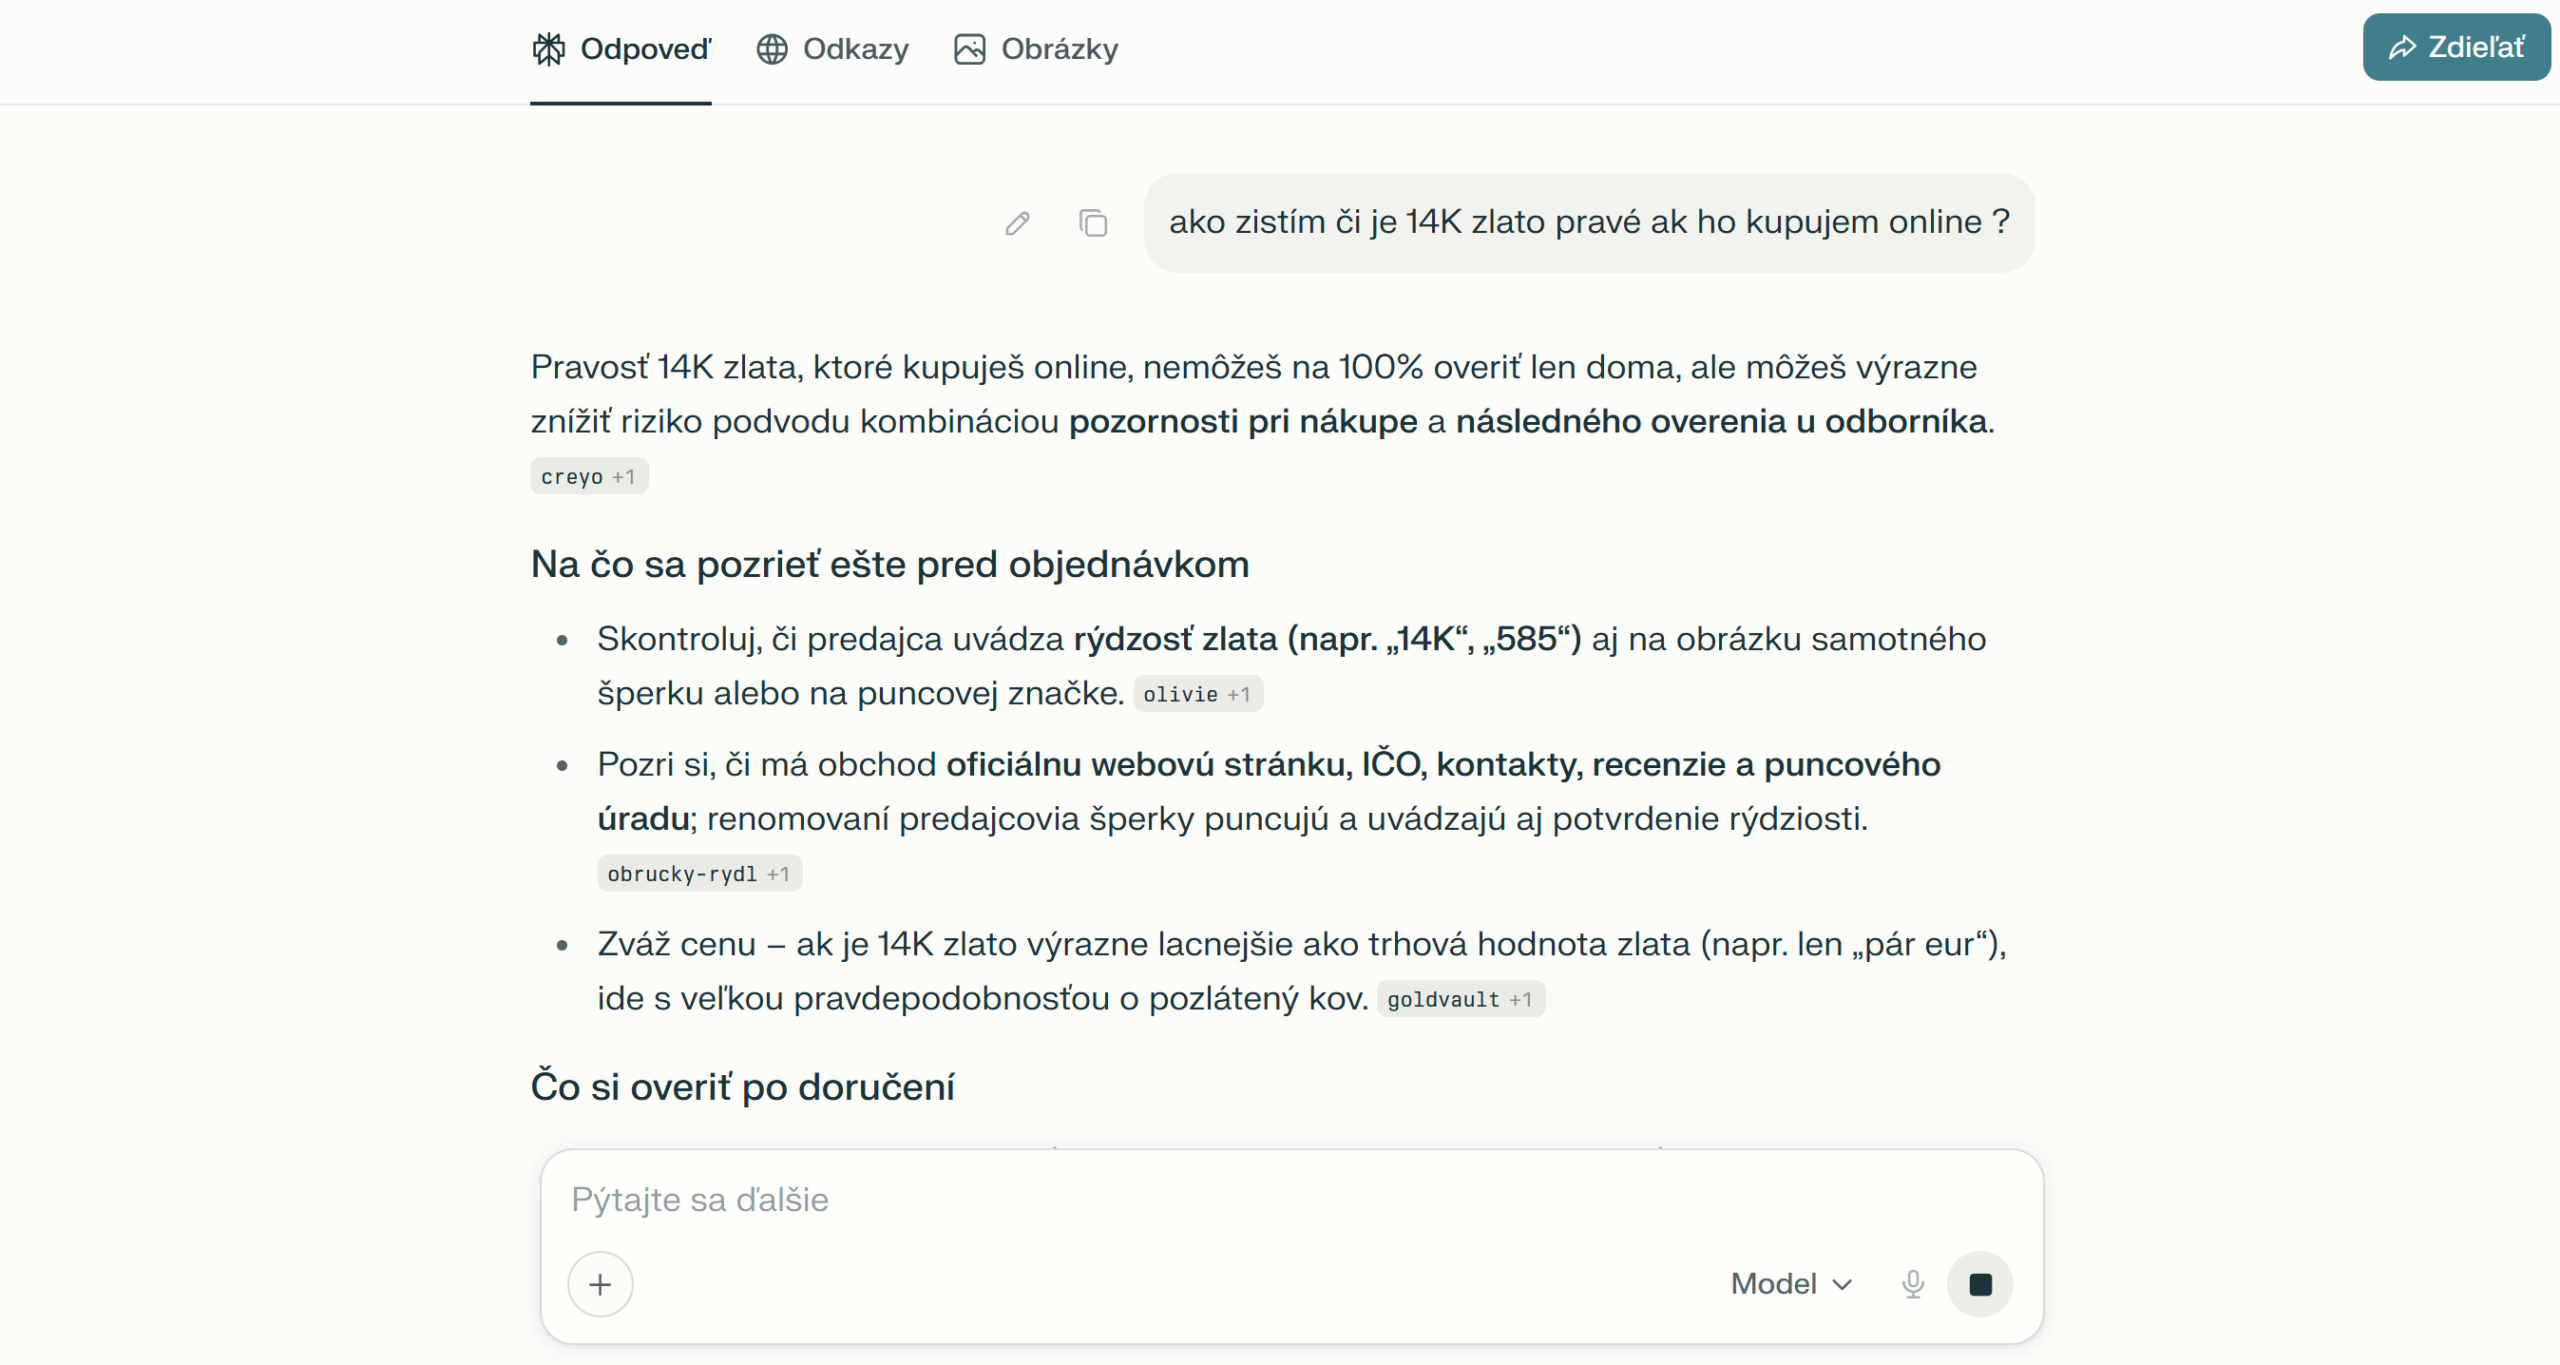Click the plus attachment button
The height and width of the screenshot is (1365, 2560).
(x=600, y=1284)
